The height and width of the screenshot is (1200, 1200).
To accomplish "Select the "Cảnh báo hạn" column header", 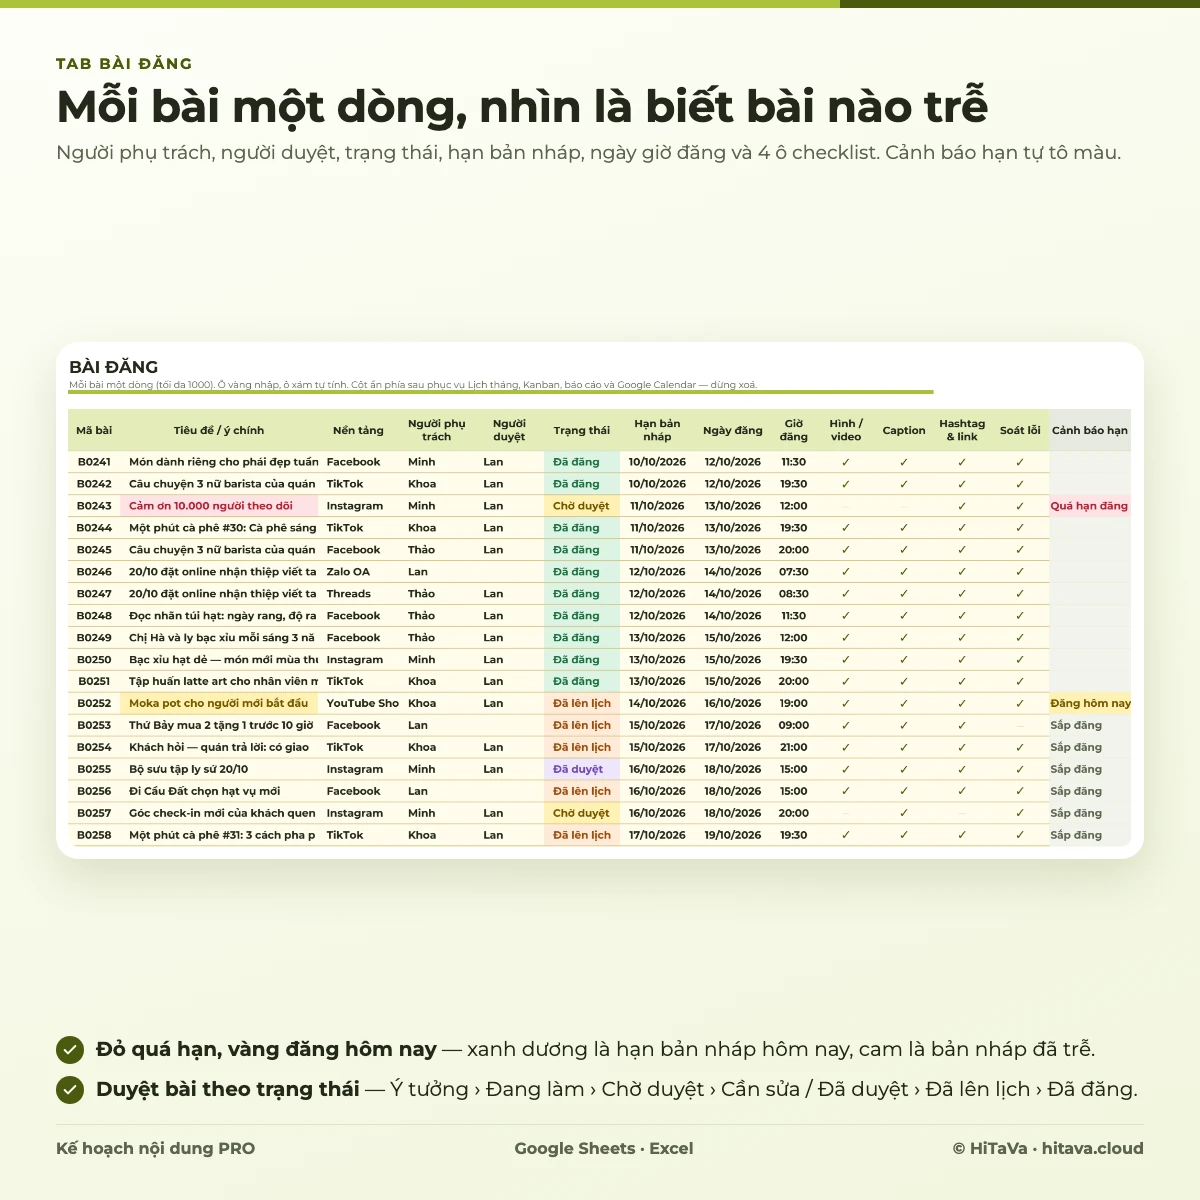I will point(1090,431).
